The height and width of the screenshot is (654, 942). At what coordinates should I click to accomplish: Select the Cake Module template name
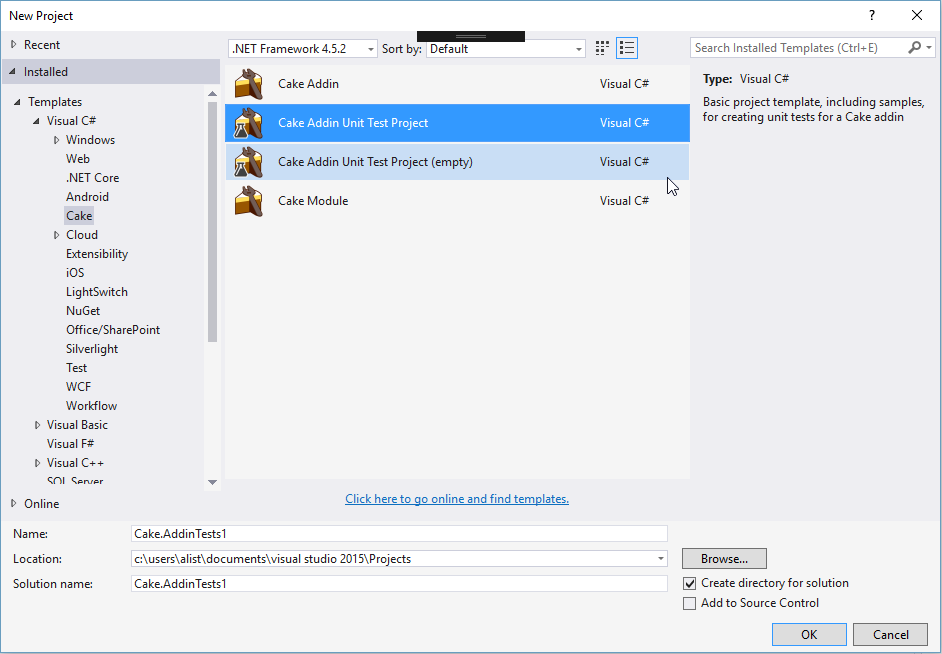point(313,201)
